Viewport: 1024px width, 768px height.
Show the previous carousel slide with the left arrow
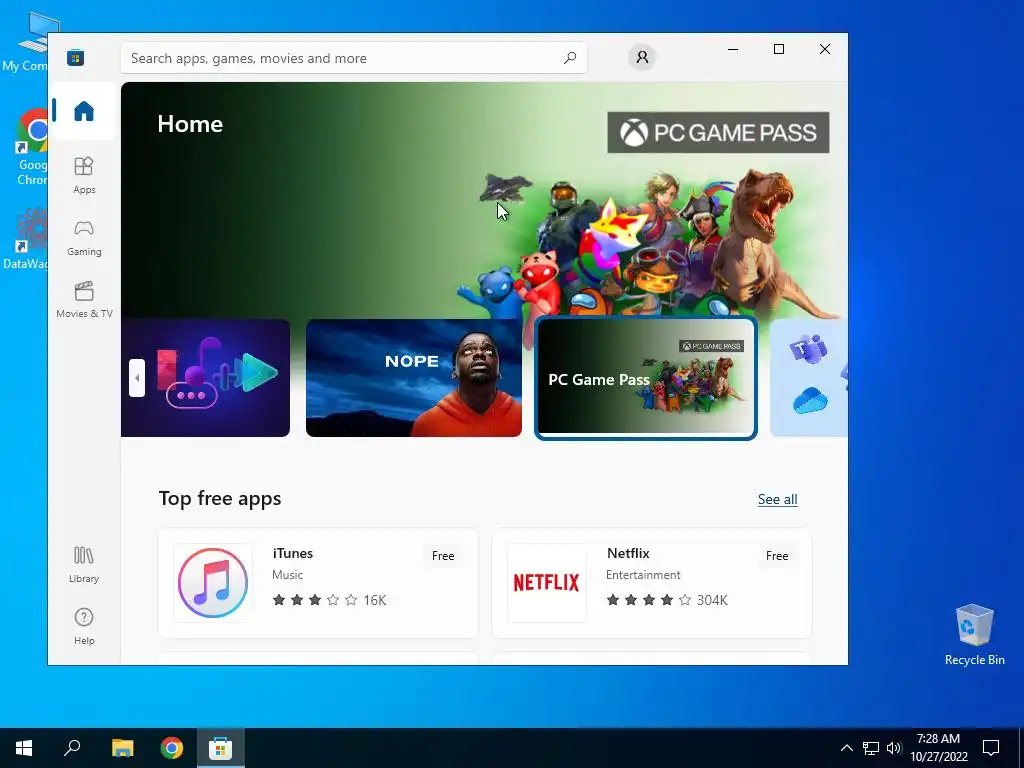click(x=136, y=377)
